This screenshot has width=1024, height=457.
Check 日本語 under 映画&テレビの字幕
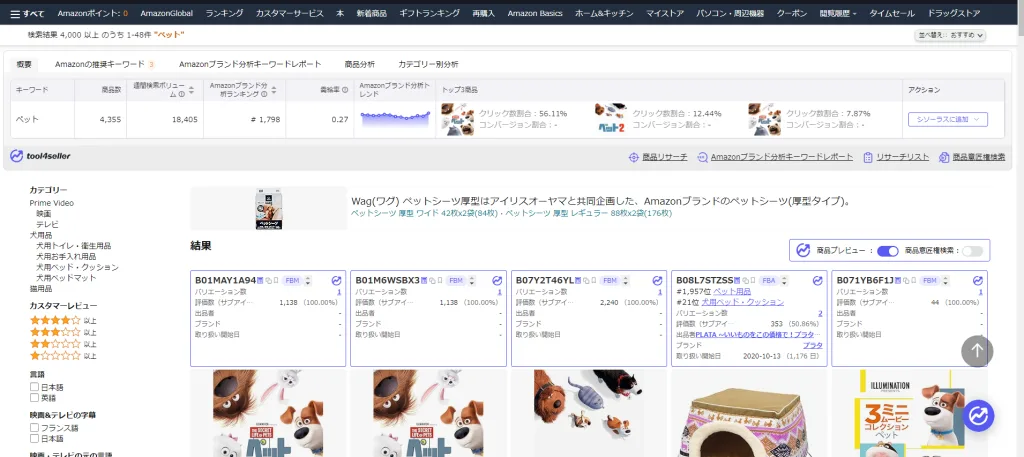(34, 438)
